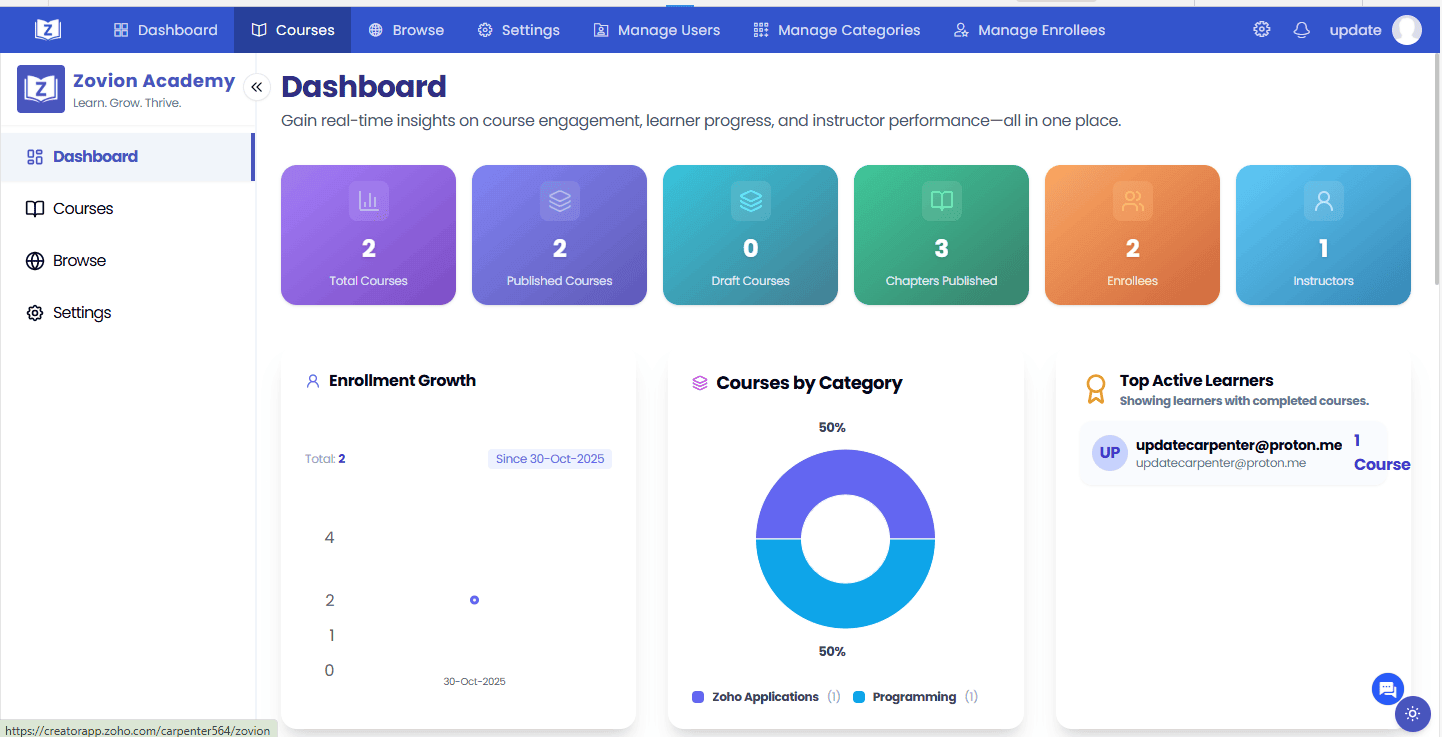The height and width of the screenshot is (737, 1442).
Task: Open Manage Users in top navigation
Action: click(x=656, y=30)
